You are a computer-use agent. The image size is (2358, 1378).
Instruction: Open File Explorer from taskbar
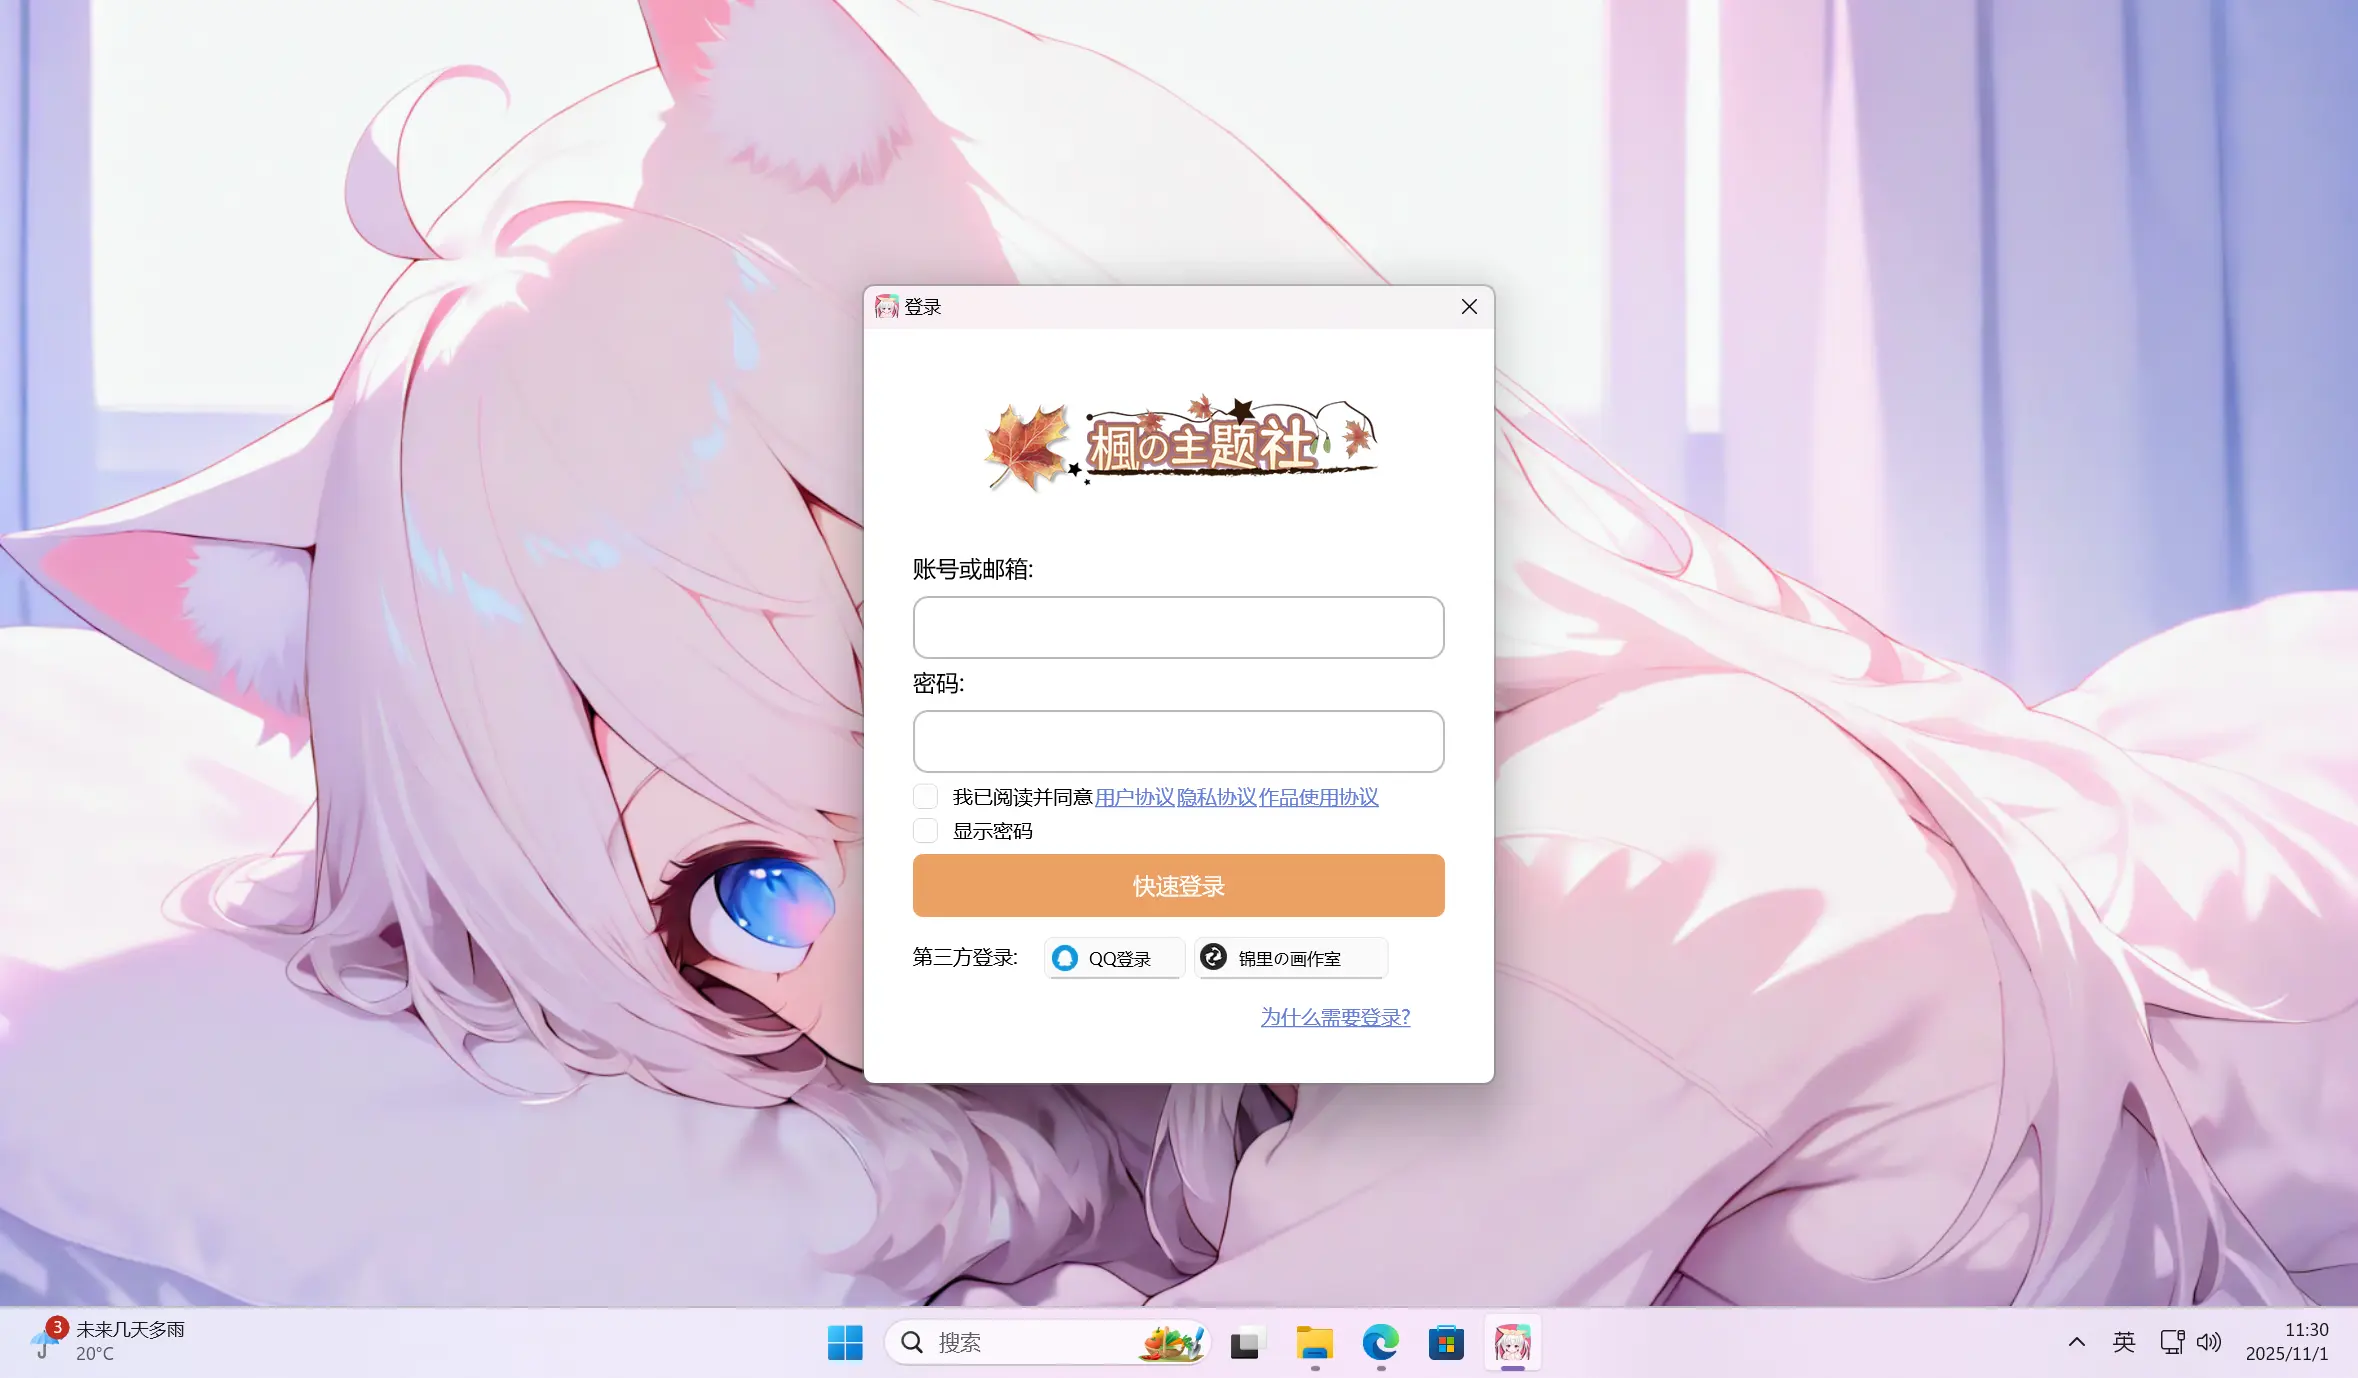pyautogui.click(x=1314, y=1343)
